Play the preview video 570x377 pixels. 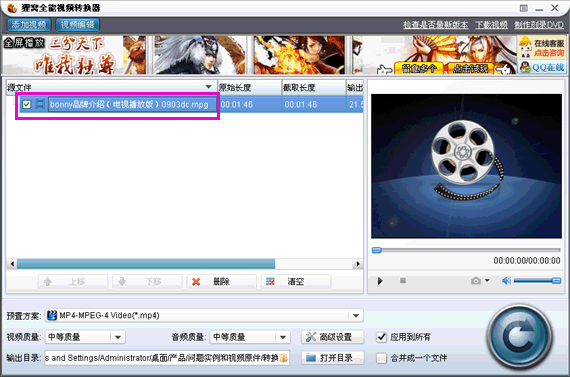(380, 281)
